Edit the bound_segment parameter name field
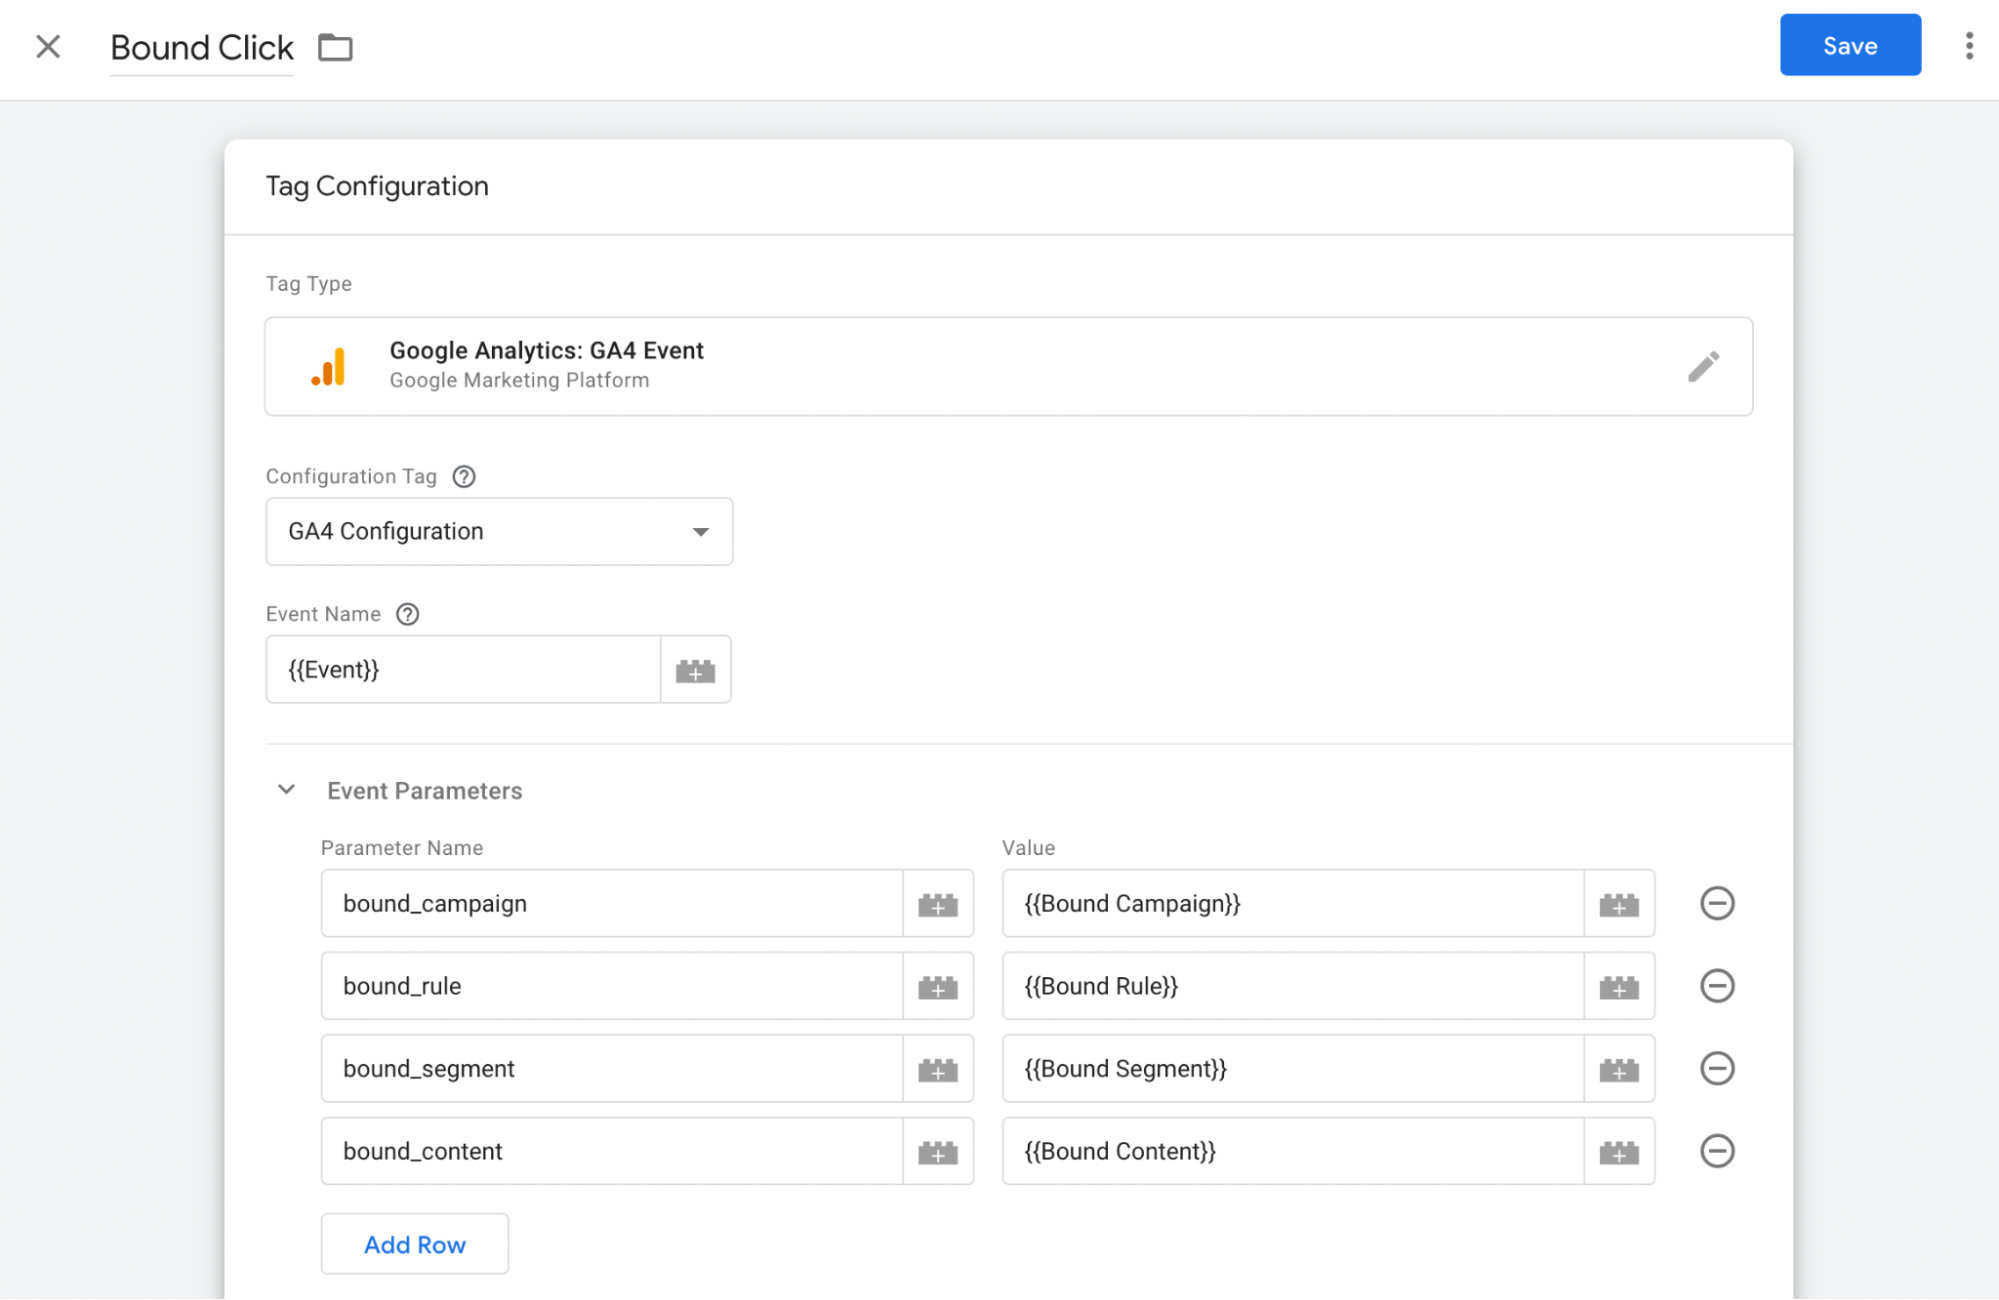 point(612,1069)
